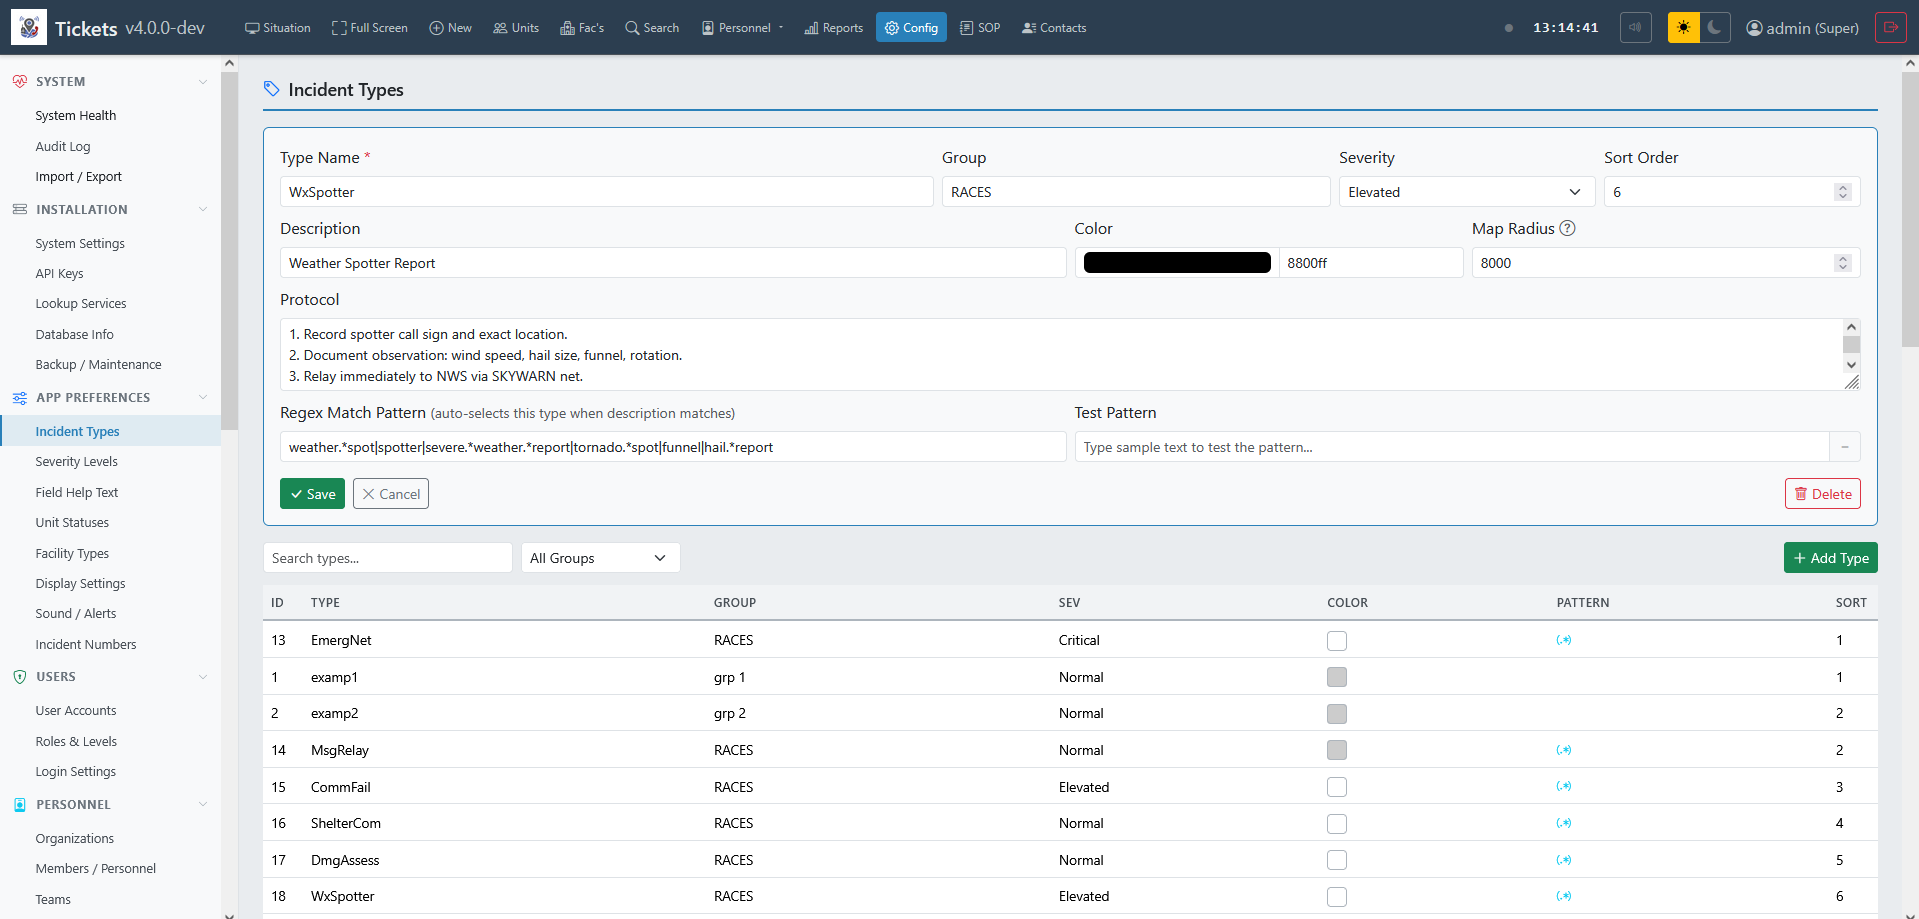Click the sound mute icon in header

(1635, 27)
